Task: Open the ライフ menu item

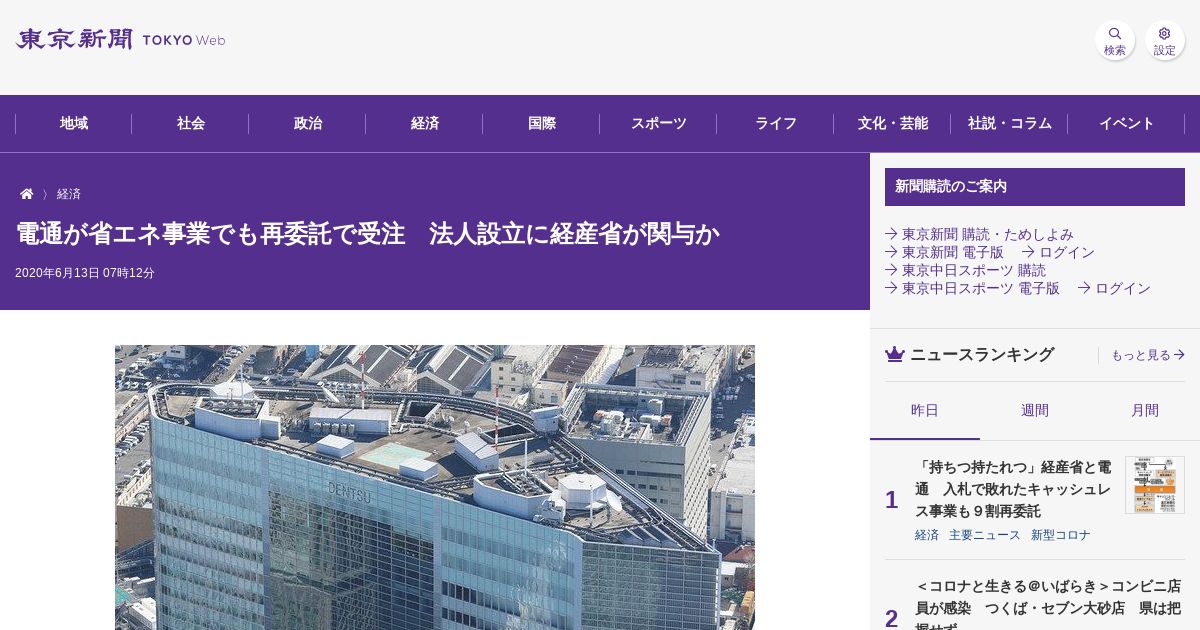Action: coord(776,124)
